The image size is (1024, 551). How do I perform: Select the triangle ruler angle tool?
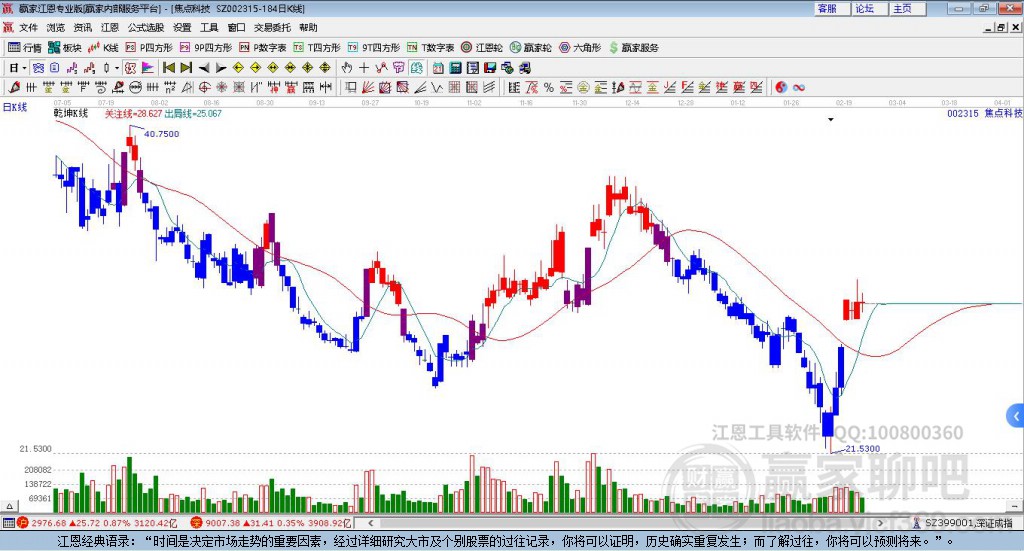pos(187,87)
